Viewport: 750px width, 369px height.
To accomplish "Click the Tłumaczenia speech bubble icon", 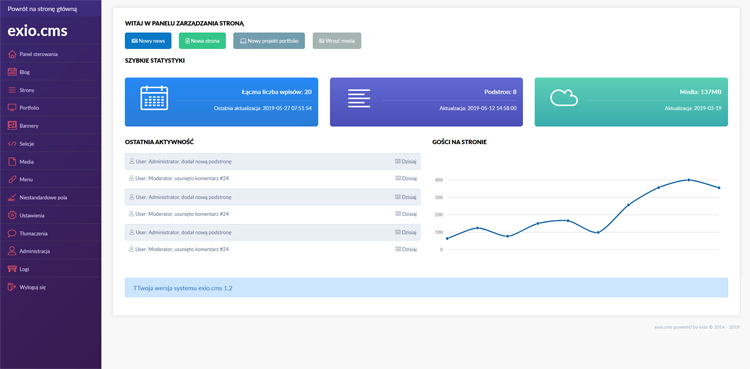I will click(12, 234).
